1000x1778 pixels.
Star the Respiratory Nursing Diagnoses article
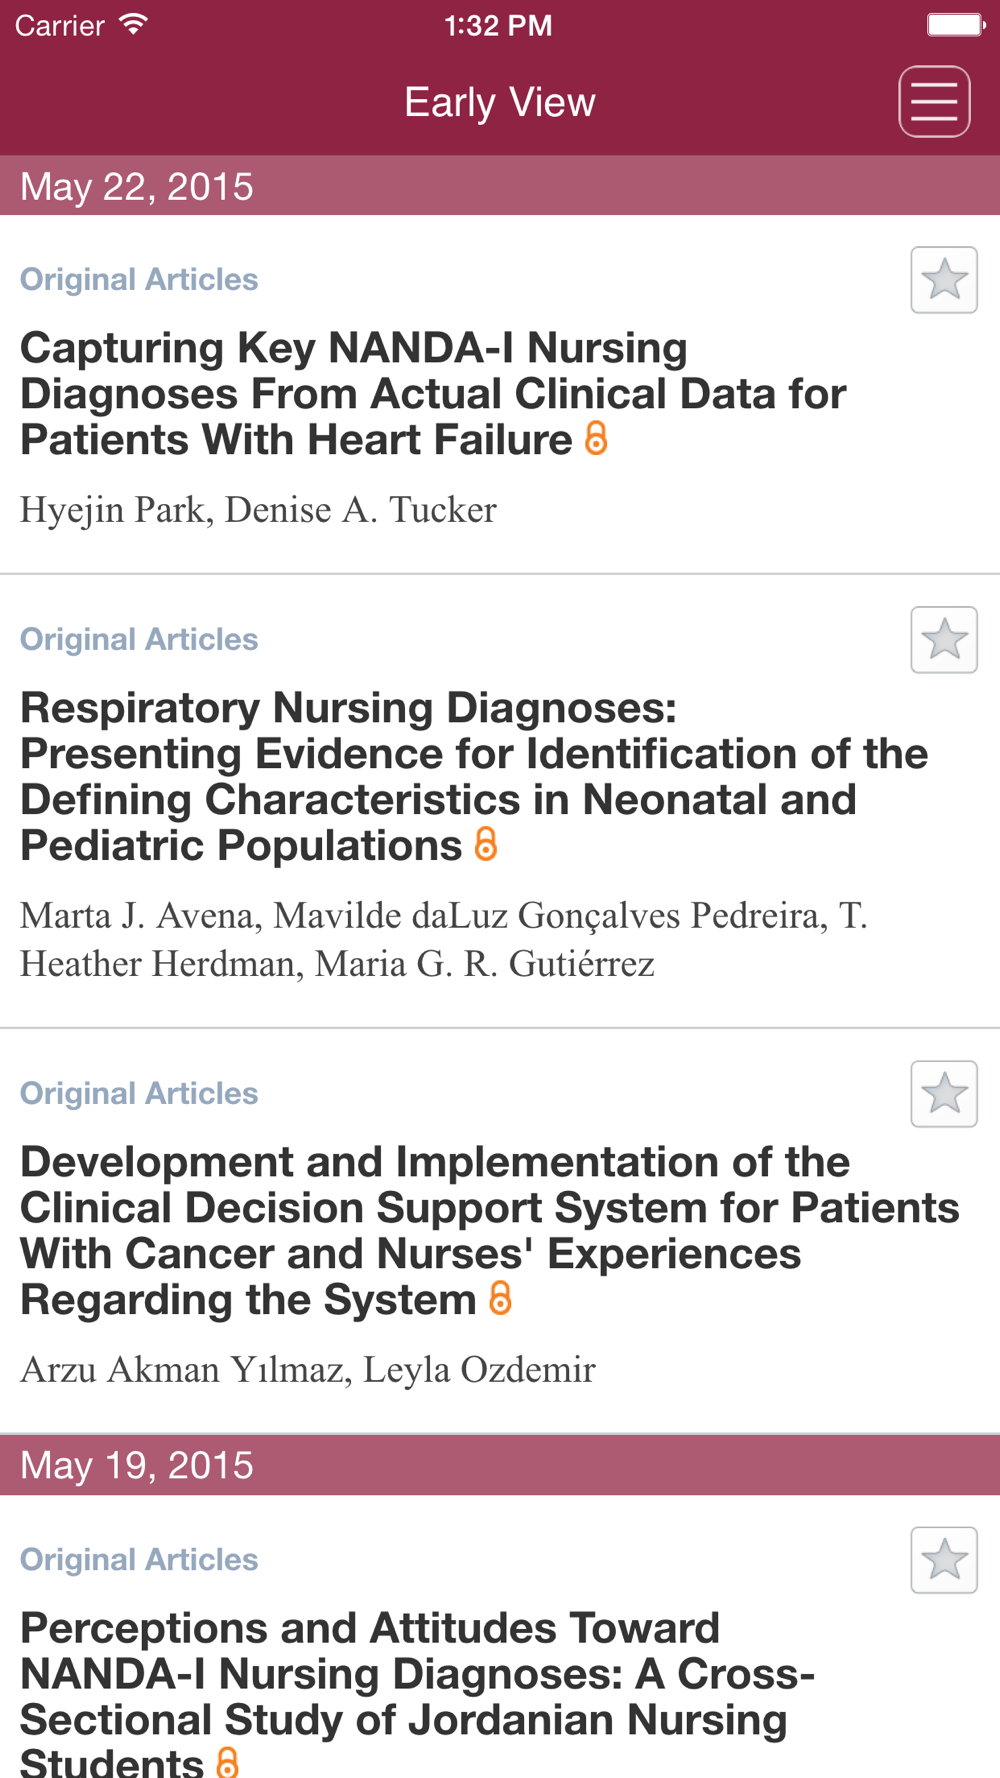[944, 639]
